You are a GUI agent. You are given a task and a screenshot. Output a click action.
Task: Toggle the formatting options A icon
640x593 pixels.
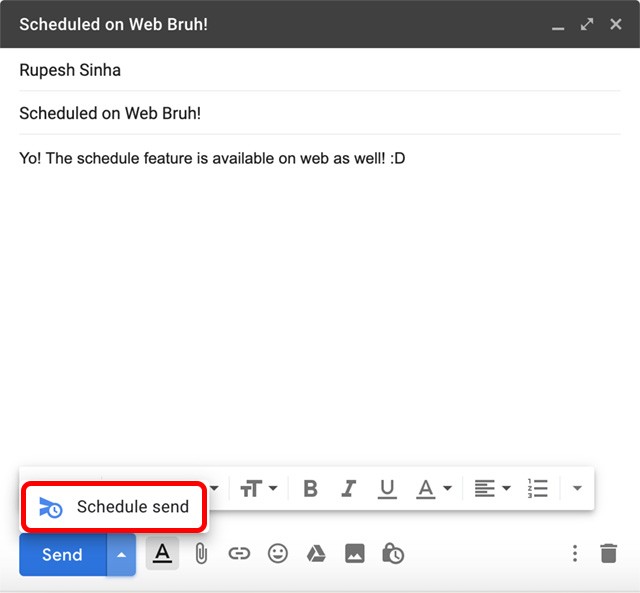point(162,553)
